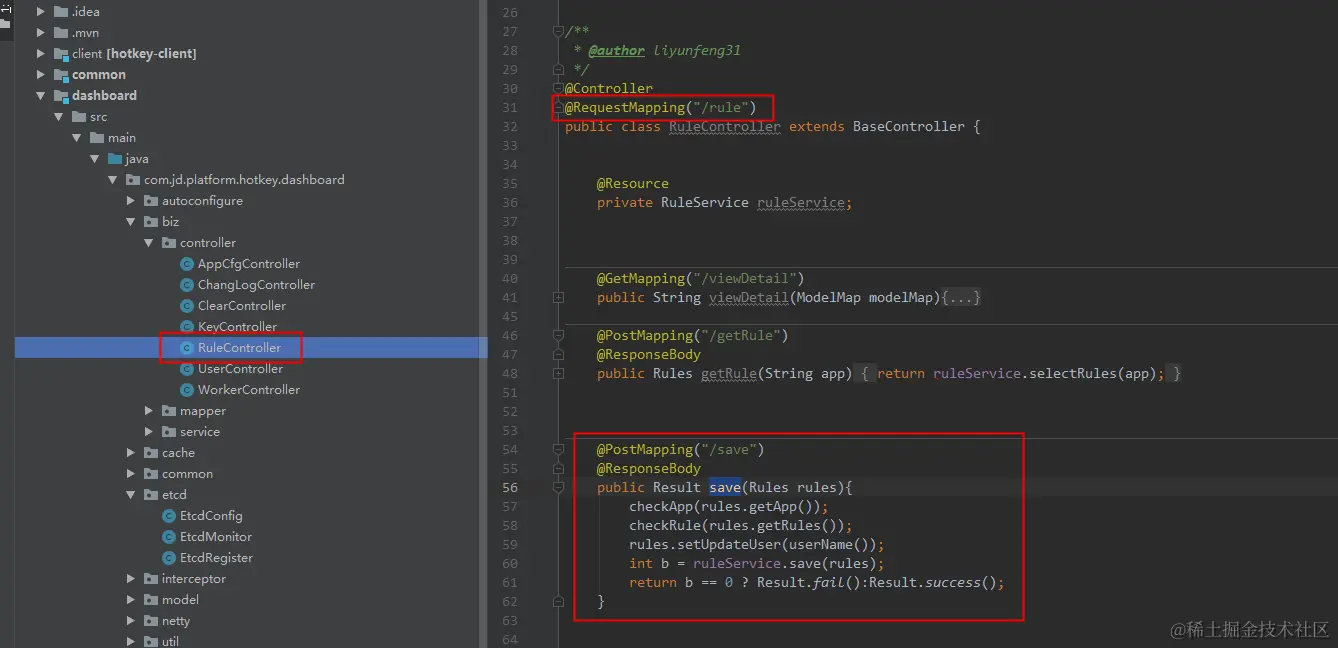The height and width of the screenshot is (648, 1338).
Task: Open RuleController in the project tree
Action: 239,348
